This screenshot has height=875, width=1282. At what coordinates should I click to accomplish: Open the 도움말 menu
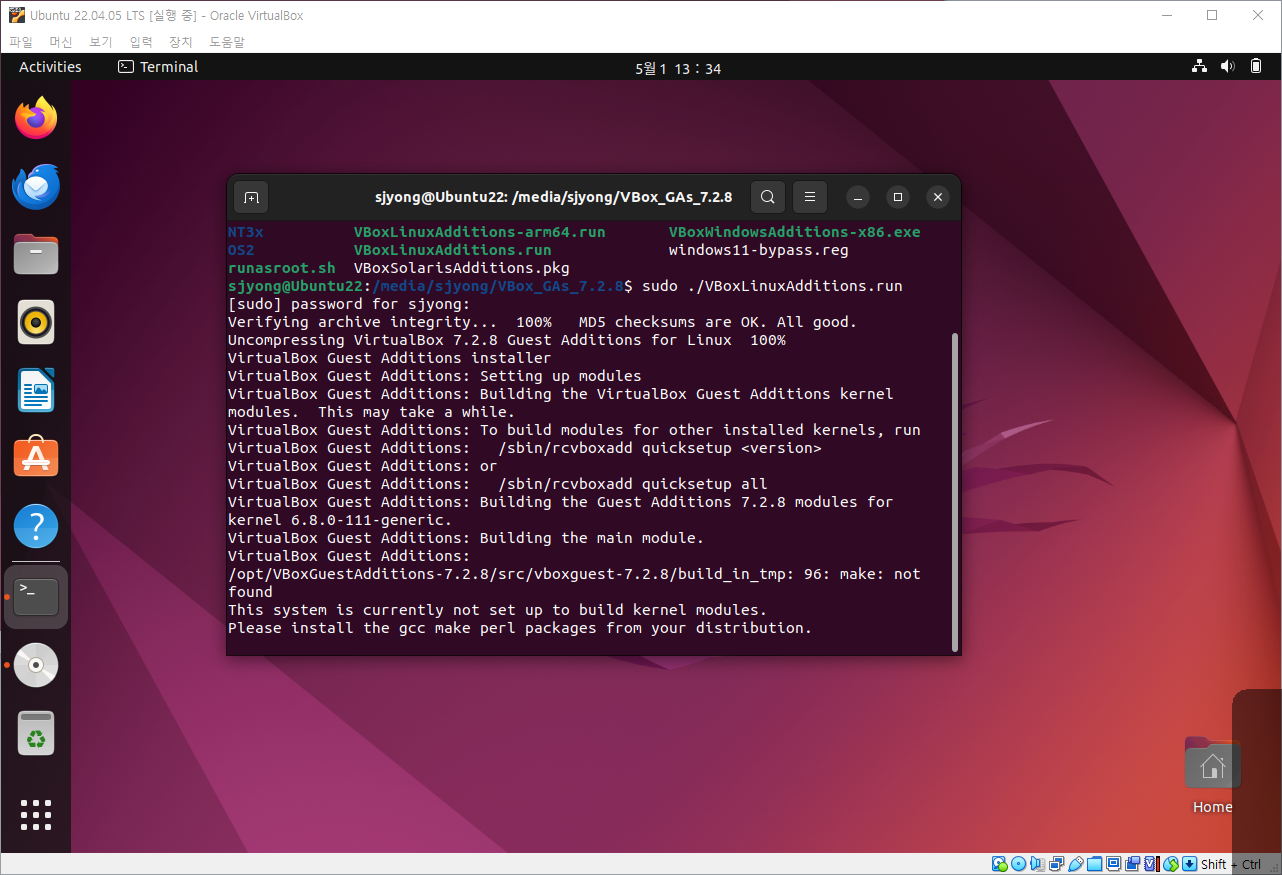click(x=227, y=42)
